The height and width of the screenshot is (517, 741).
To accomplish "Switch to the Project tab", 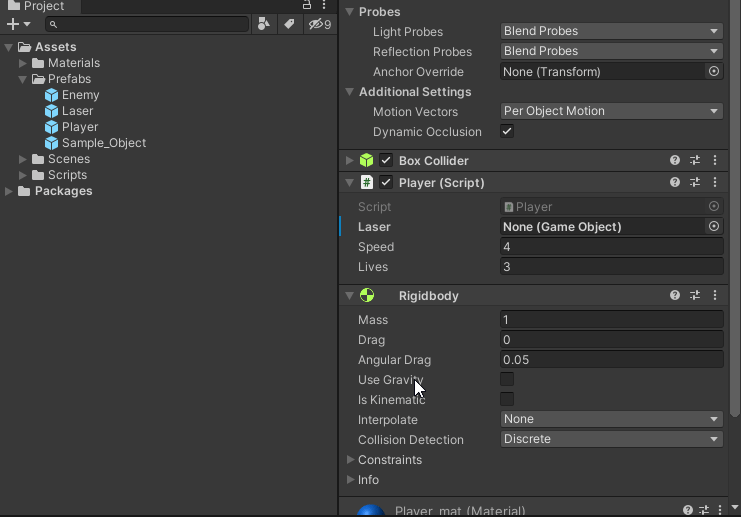I will point(36,6).
